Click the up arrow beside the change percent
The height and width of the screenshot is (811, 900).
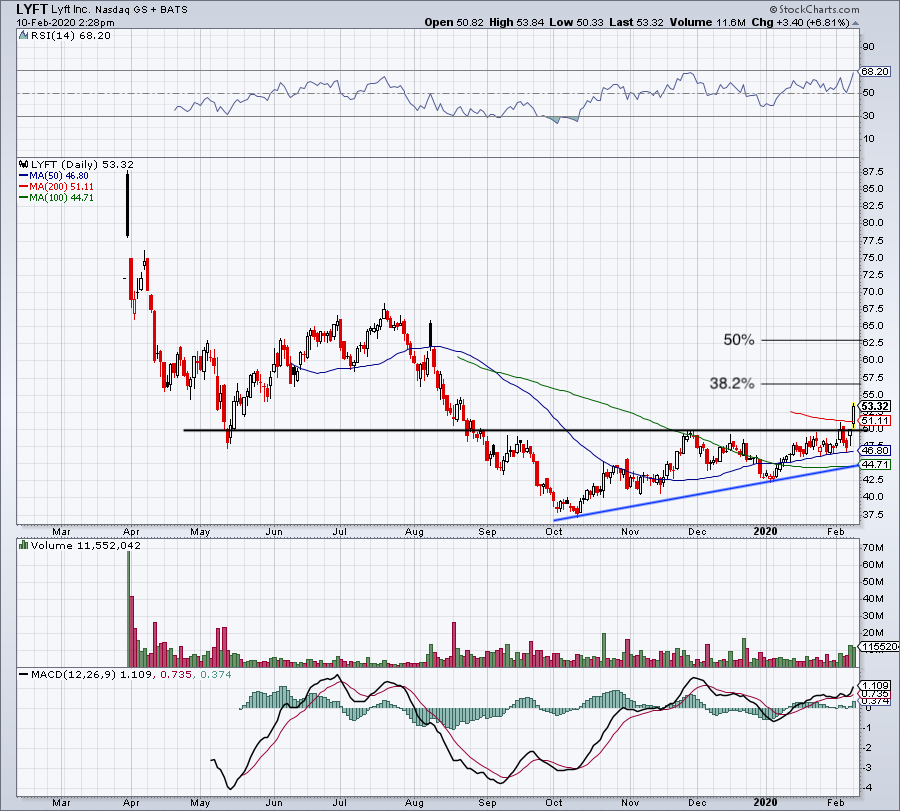point(855,24)
